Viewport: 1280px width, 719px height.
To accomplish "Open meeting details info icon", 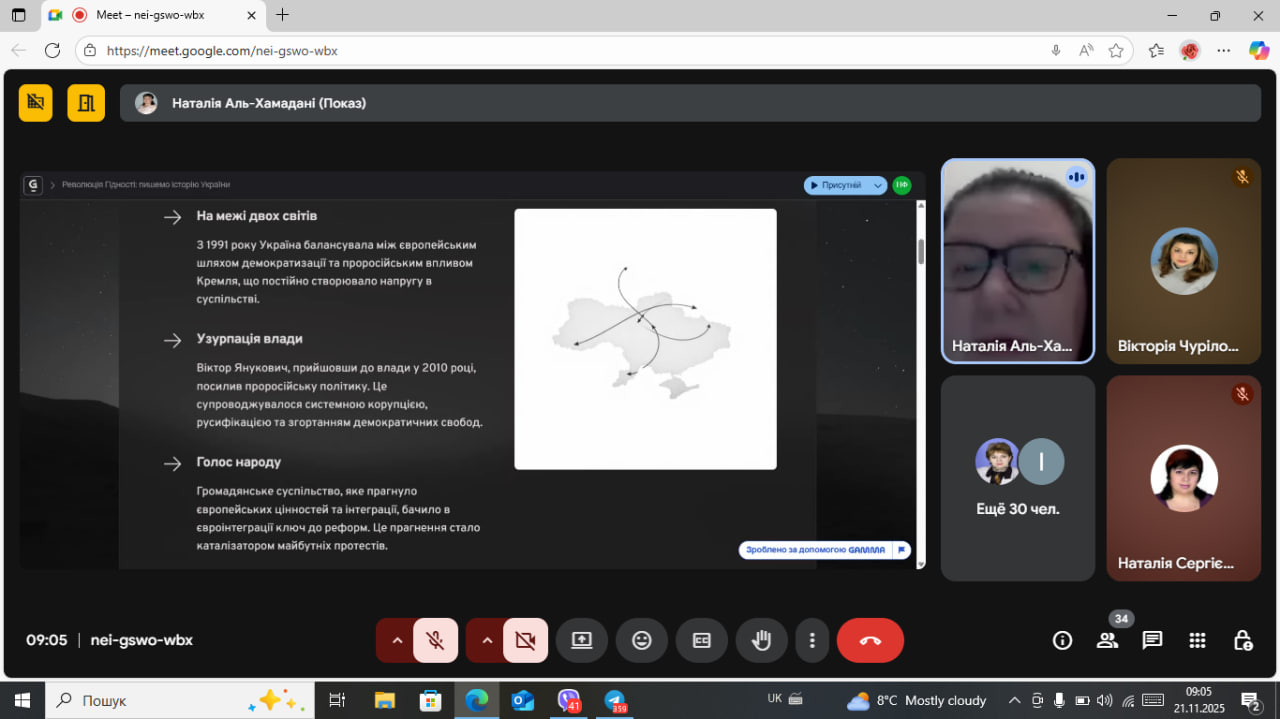I will (x=1062, y=640).
